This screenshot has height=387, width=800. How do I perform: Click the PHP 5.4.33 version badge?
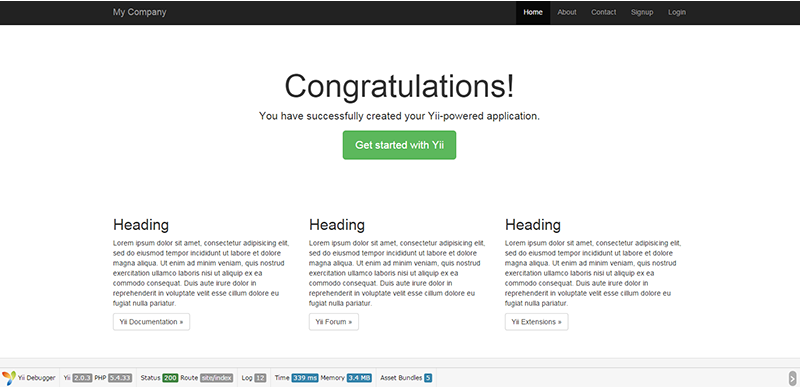point(120,378)
